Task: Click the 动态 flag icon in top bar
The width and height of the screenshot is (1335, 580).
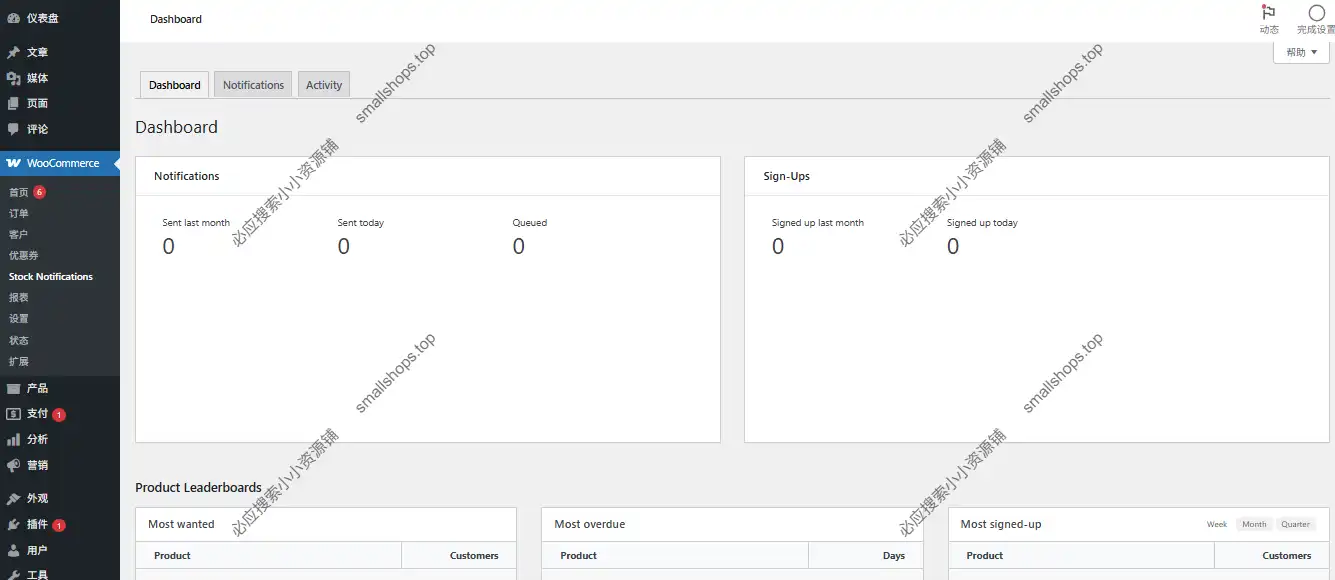Action: [1268, 14]
